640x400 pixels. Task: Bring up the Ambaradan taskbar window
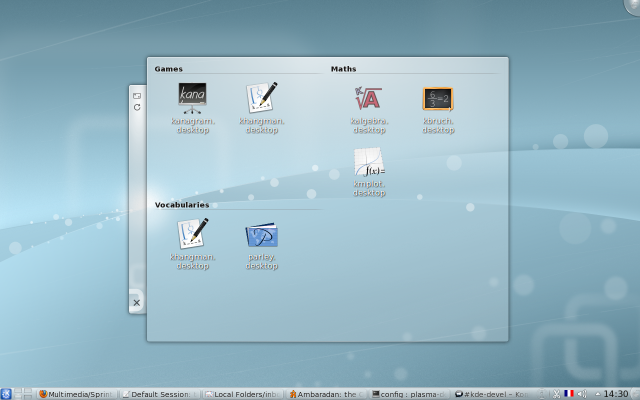click(327, 393)
